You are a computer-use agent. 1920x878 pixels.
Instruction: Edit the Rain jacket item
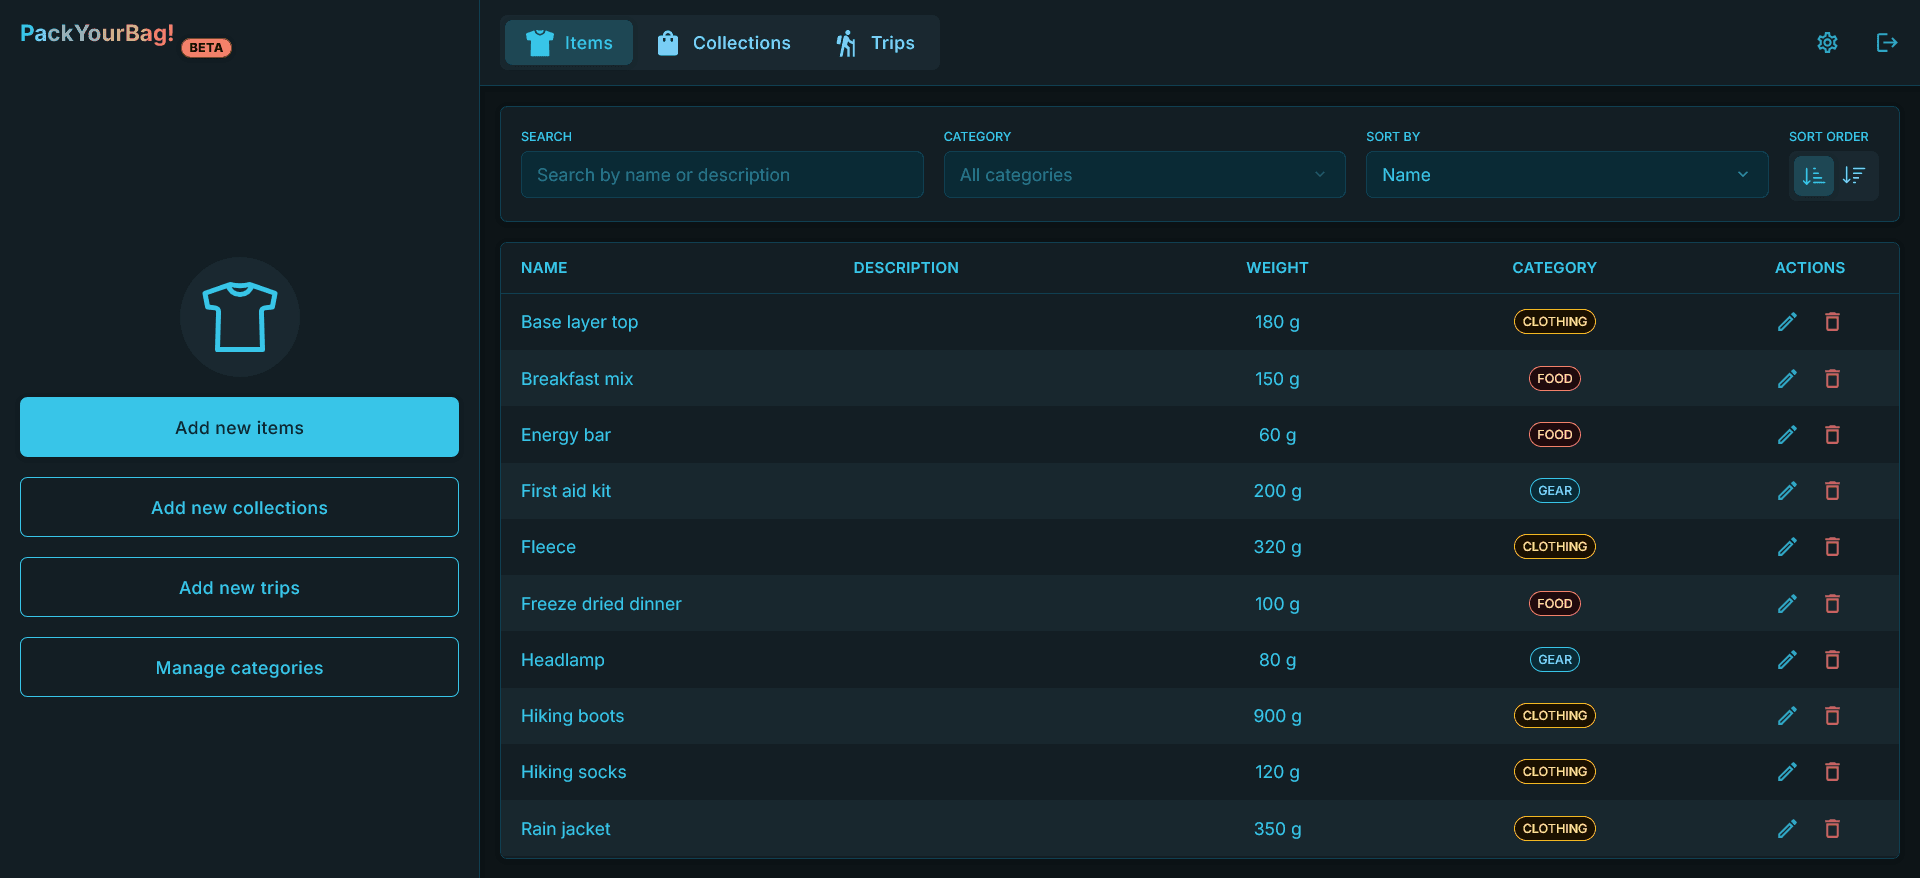coord(1787,829)
